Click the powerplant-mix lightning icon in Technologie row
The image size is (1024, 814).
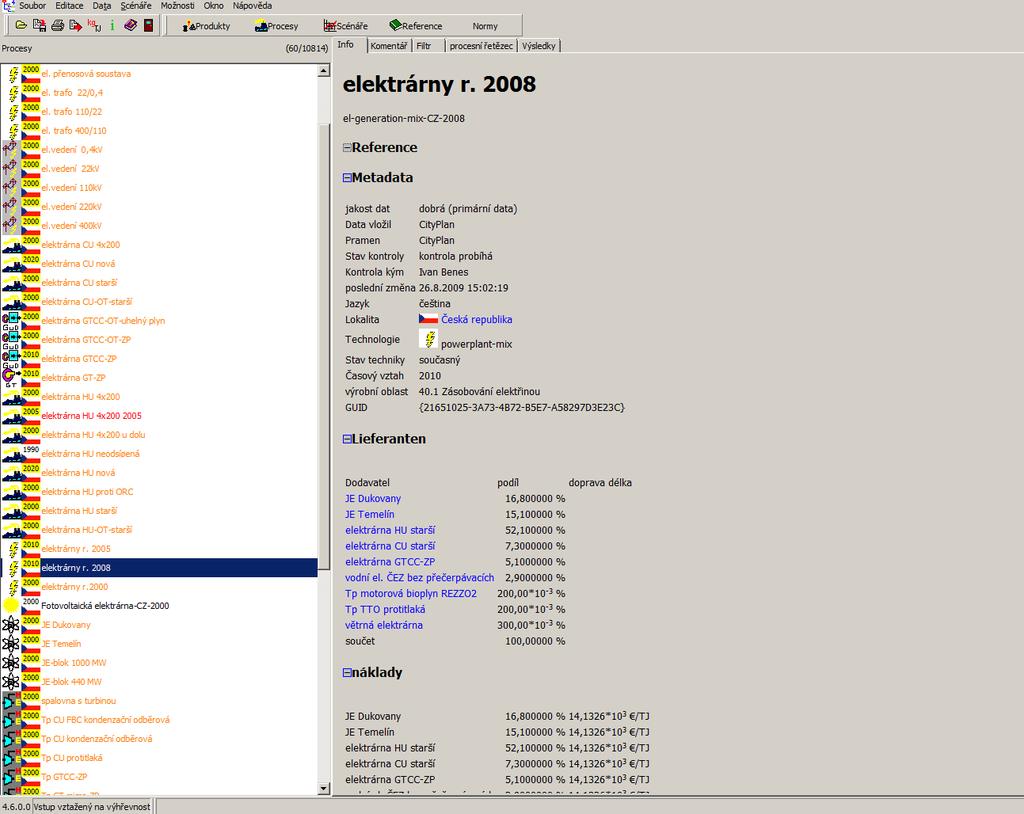click(428, 339)
